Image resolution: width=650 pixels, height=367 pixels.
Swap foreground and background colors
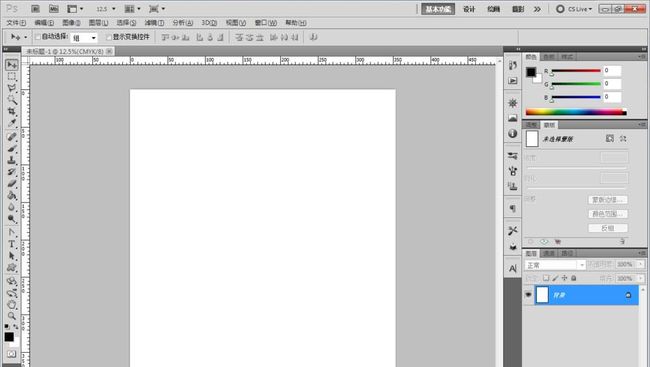[x=16, y=327]
